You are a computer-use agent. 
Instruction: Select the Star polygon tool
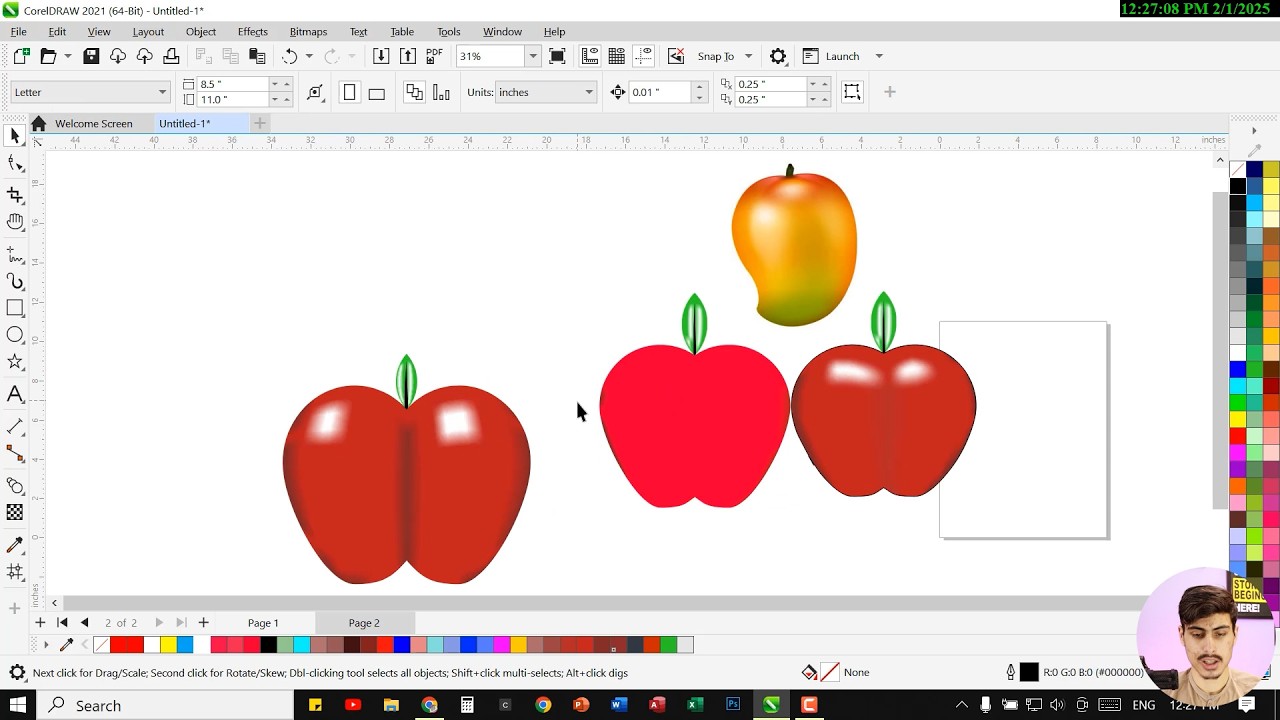15,363
